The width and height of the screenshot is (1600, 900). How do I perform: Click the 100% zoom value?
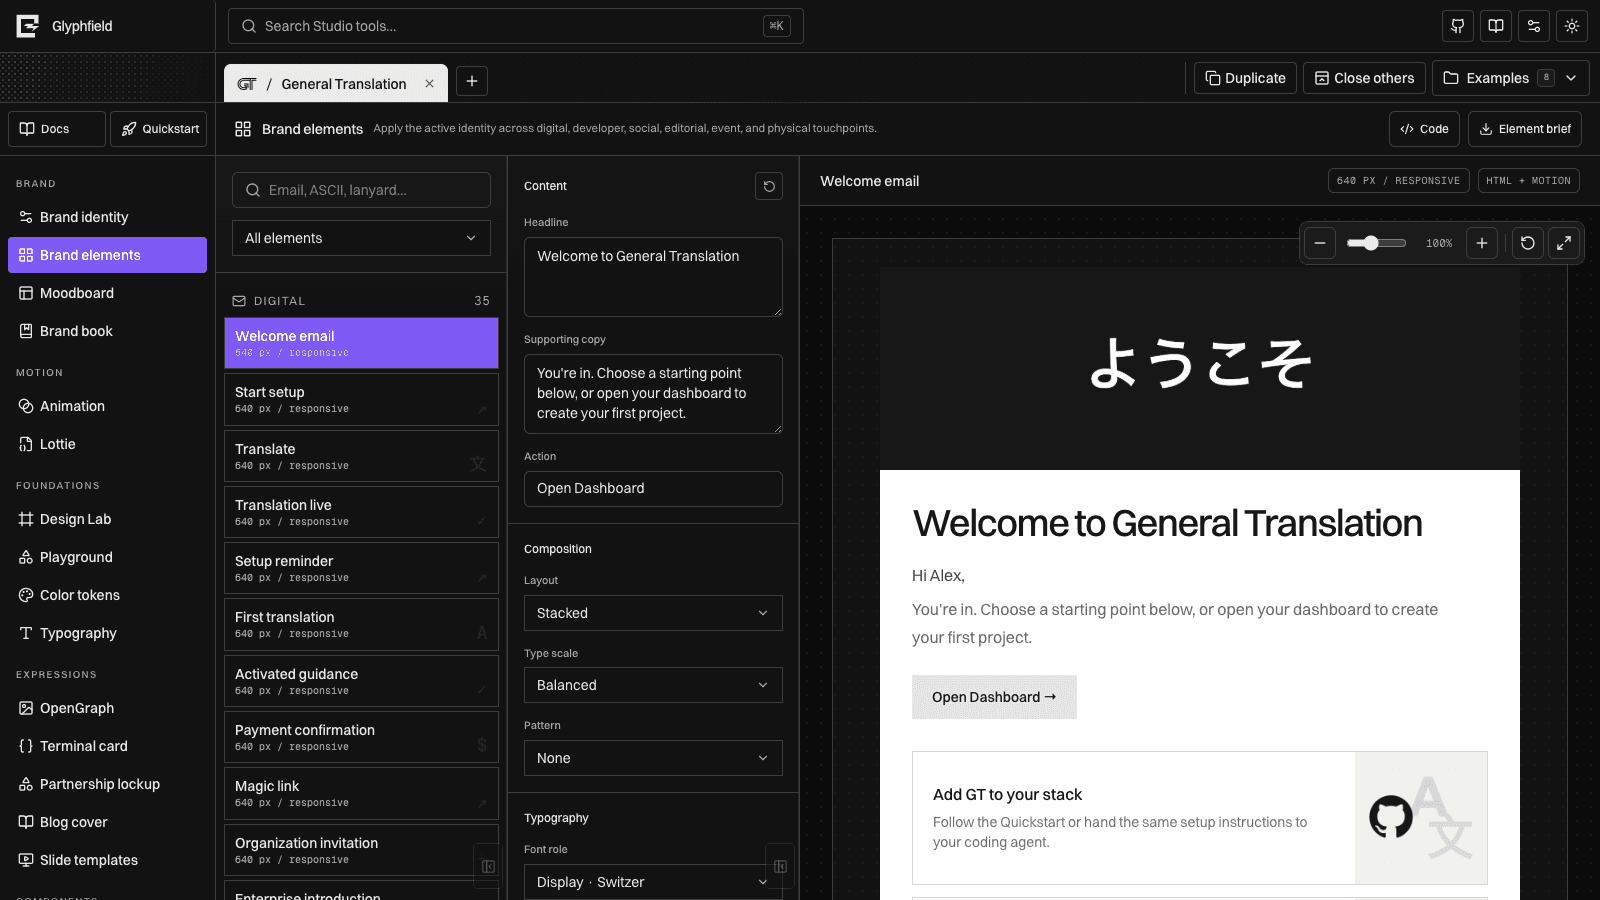[1439, 243]
